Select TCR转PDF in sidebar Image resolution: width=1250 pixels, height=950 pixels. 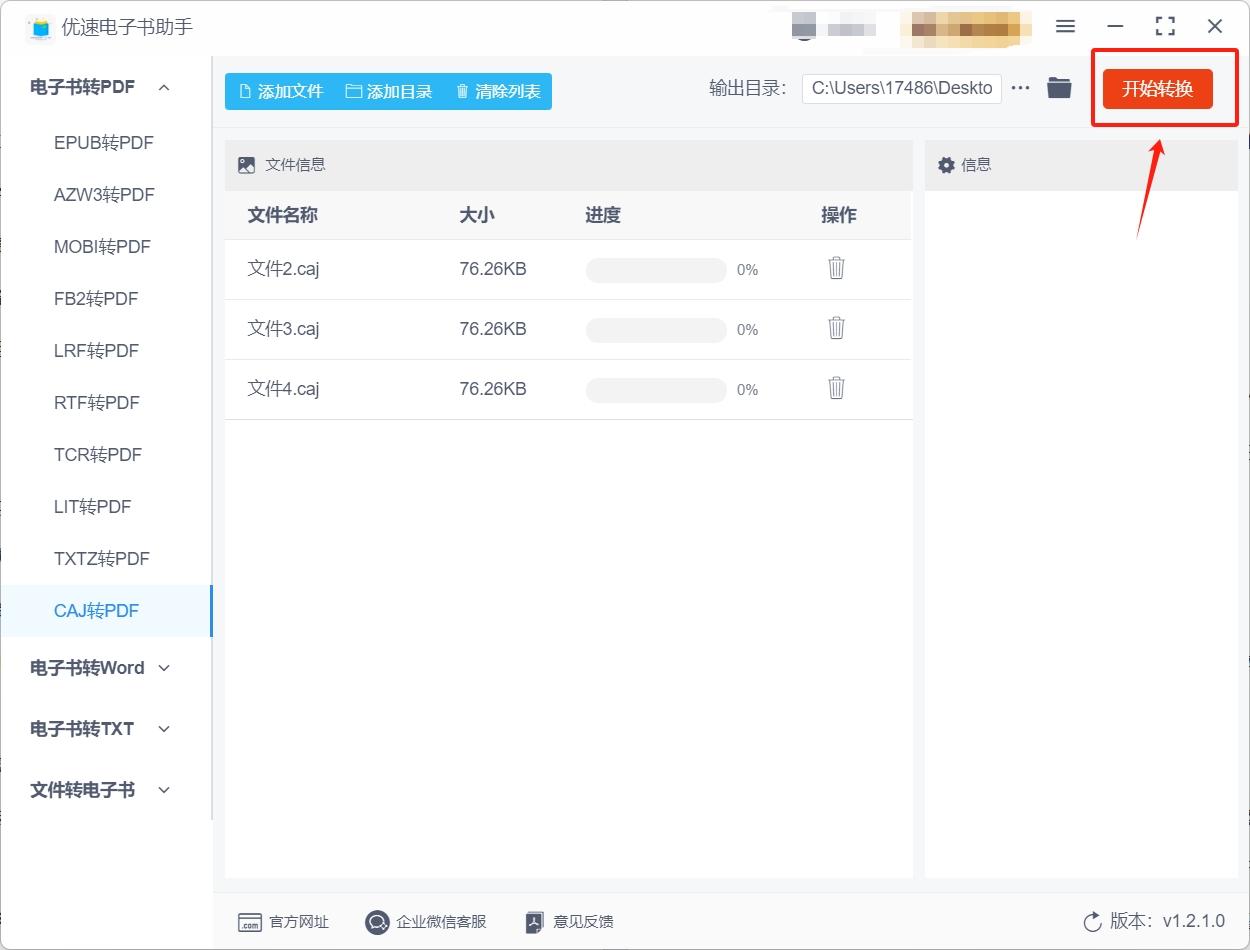click(104, 455)
